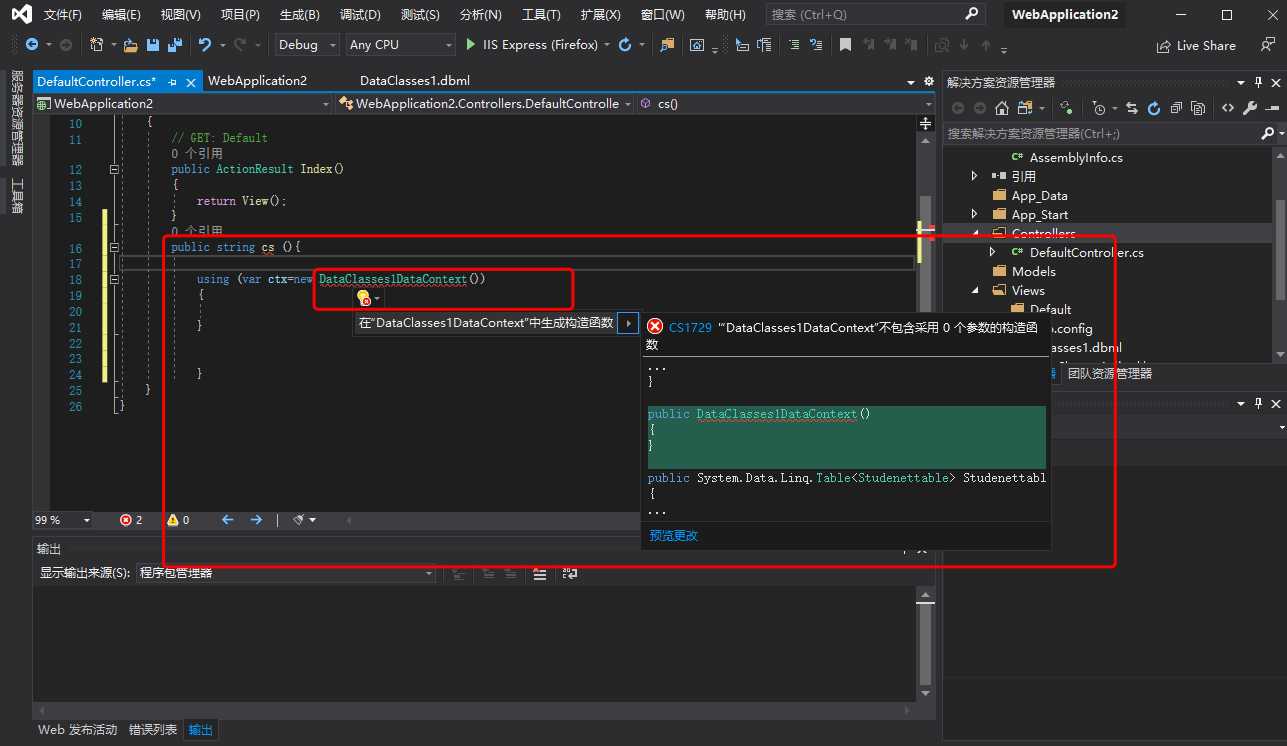Click the Home icon in Solution Explorer
1287x746 pixels.
[1001, 108]
